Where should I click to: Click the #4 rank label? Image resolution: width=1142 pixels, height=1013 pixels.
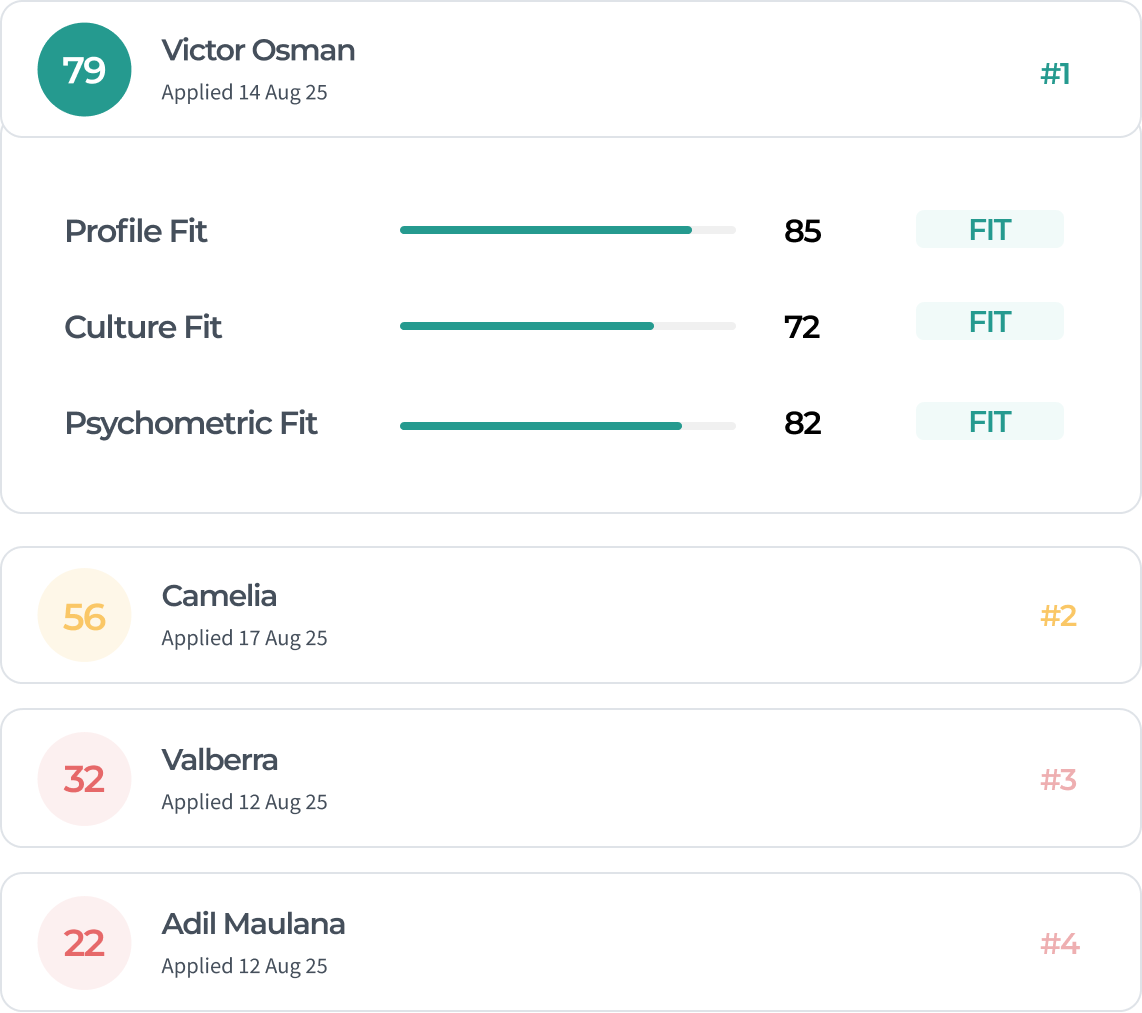[x=1059, y=943]
